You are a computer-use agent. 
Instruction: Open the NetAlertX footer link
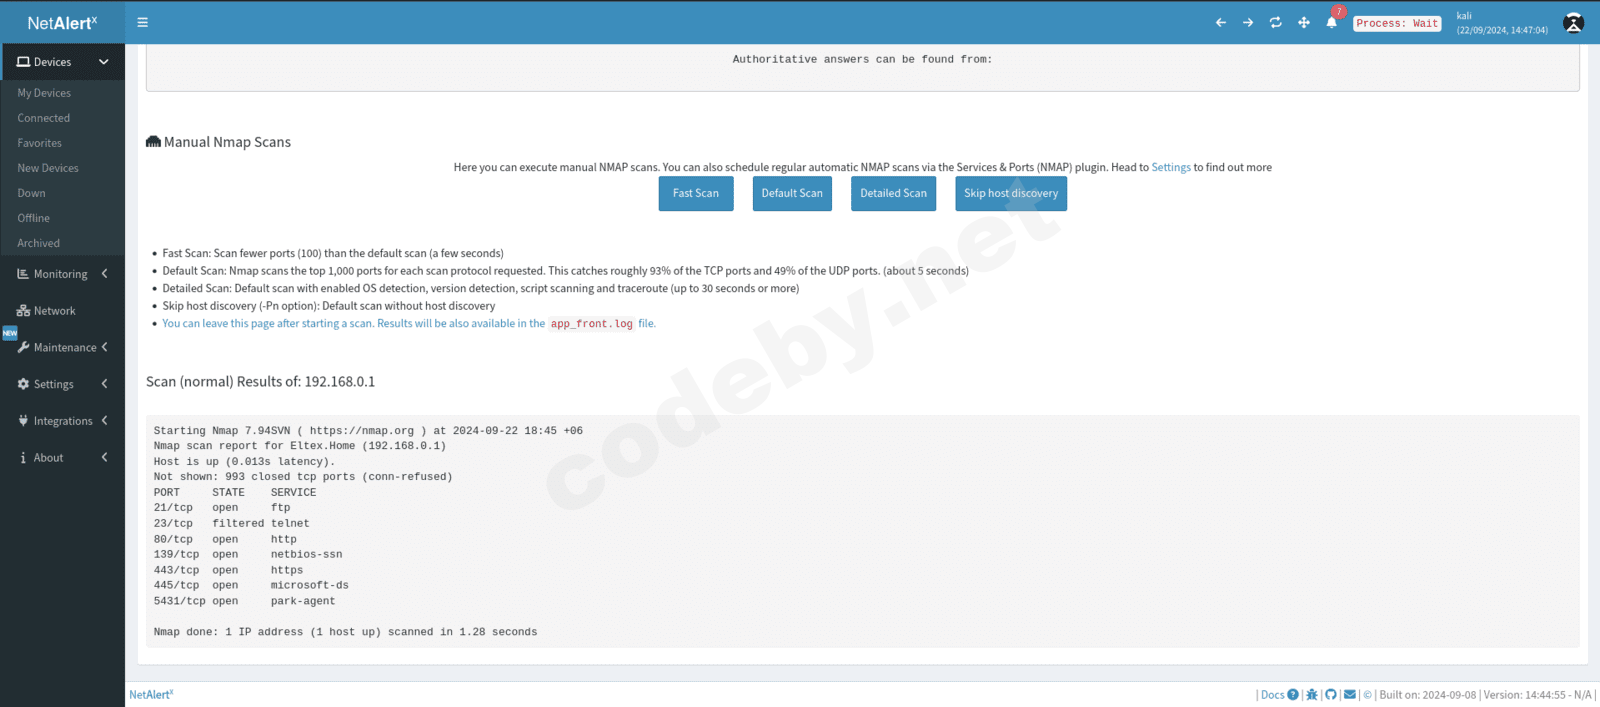click(x=151, y=695)
